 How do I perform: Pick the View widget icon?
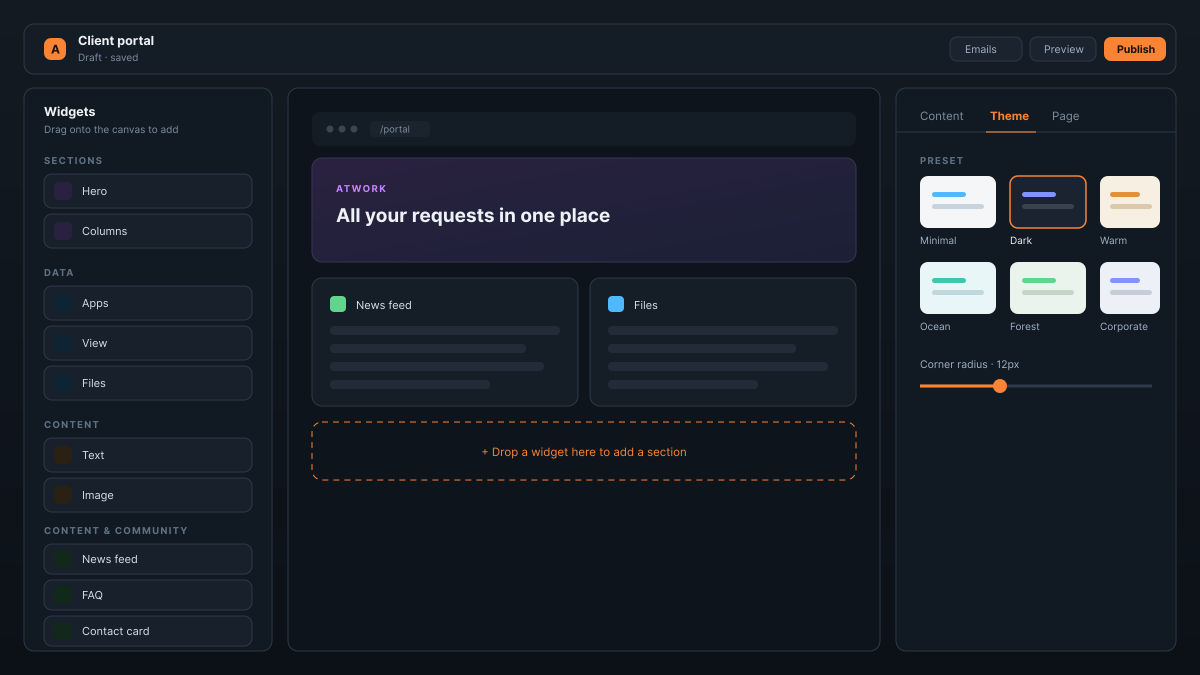[63, 343]
